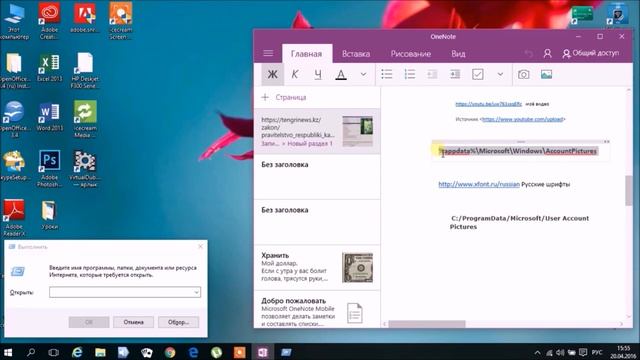Click the Общий доступ share button

(x=591, y=53)
